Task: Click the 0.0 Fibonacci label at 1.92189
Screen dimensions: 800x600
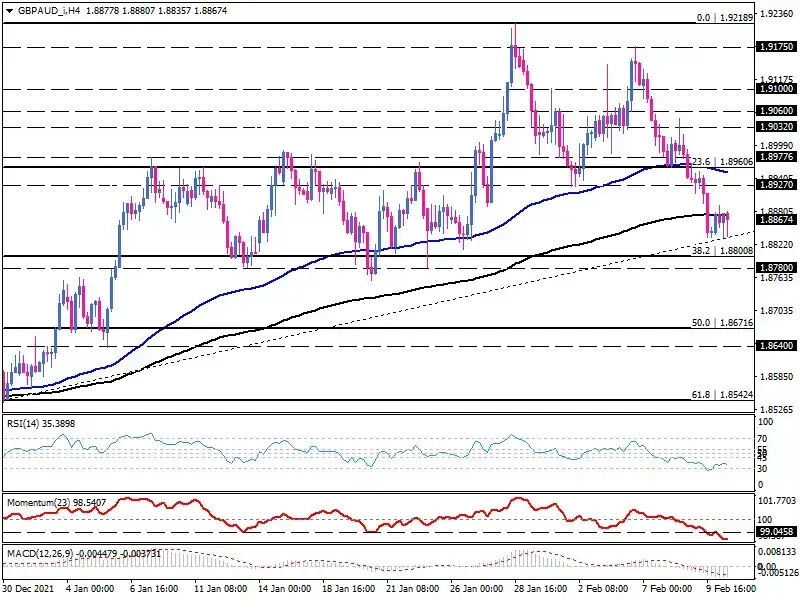Action: click(x=724, y=18)
